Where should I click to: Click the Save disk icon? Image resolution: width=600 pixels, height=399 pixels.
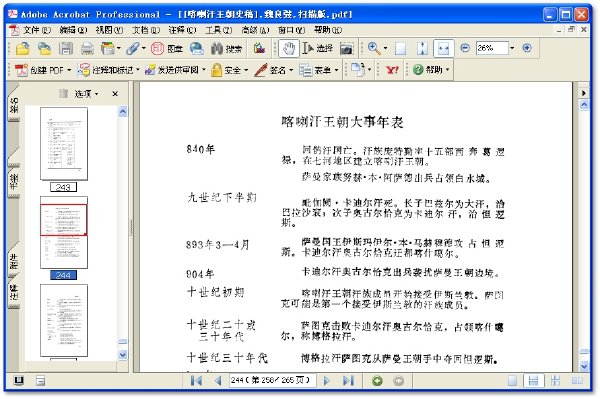point(66,49)
